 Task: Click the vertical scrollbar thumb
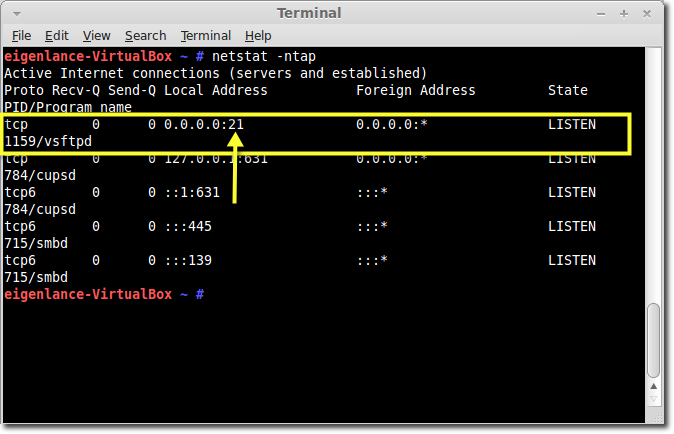tap(654, 340)
